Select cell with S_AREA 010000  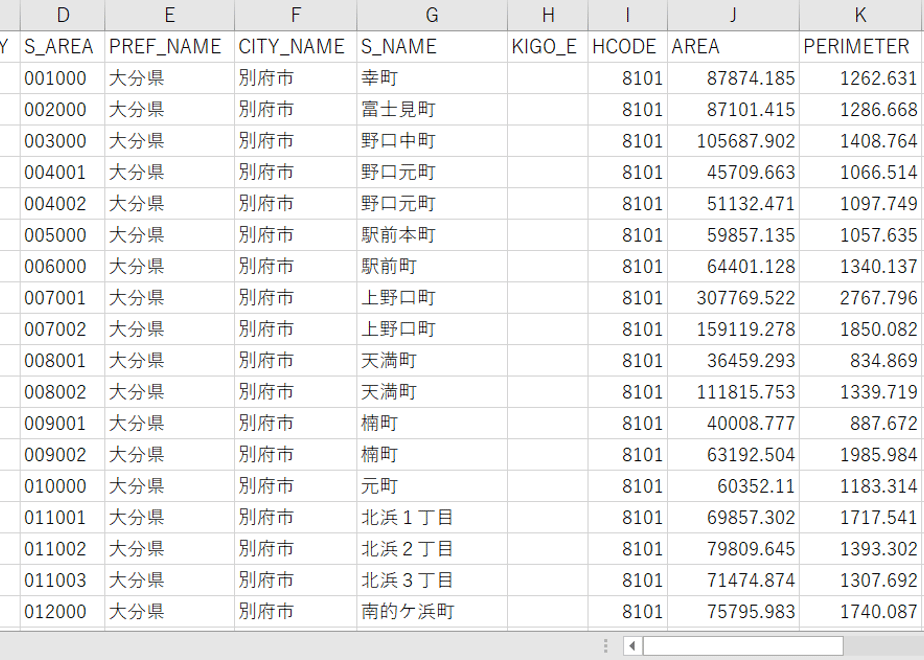(62, 486)
